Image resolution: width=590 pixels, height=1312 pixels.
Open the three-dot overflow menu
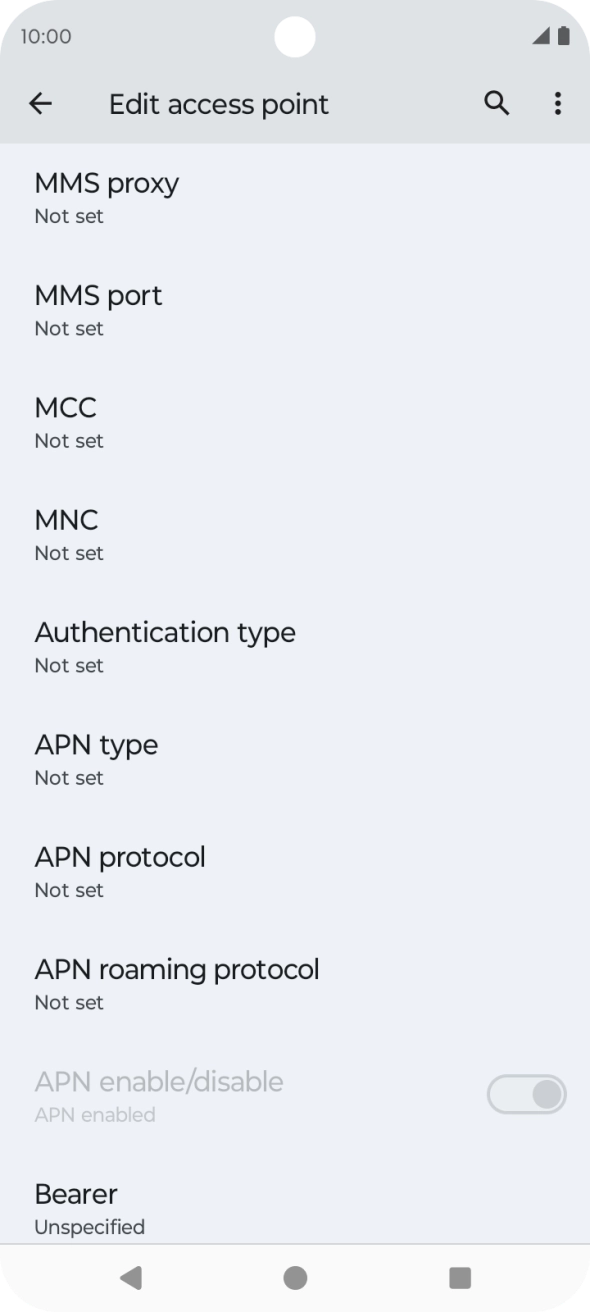click(x=558, y=104)
